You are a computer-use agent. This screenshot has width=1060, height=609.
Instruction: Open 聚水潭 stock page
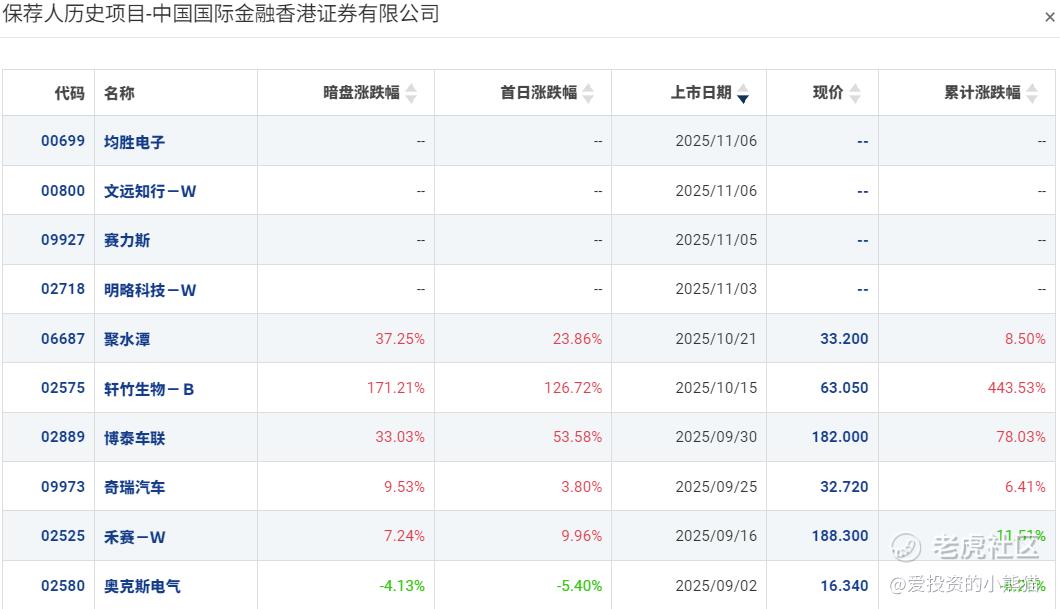[x=127, y=339]
